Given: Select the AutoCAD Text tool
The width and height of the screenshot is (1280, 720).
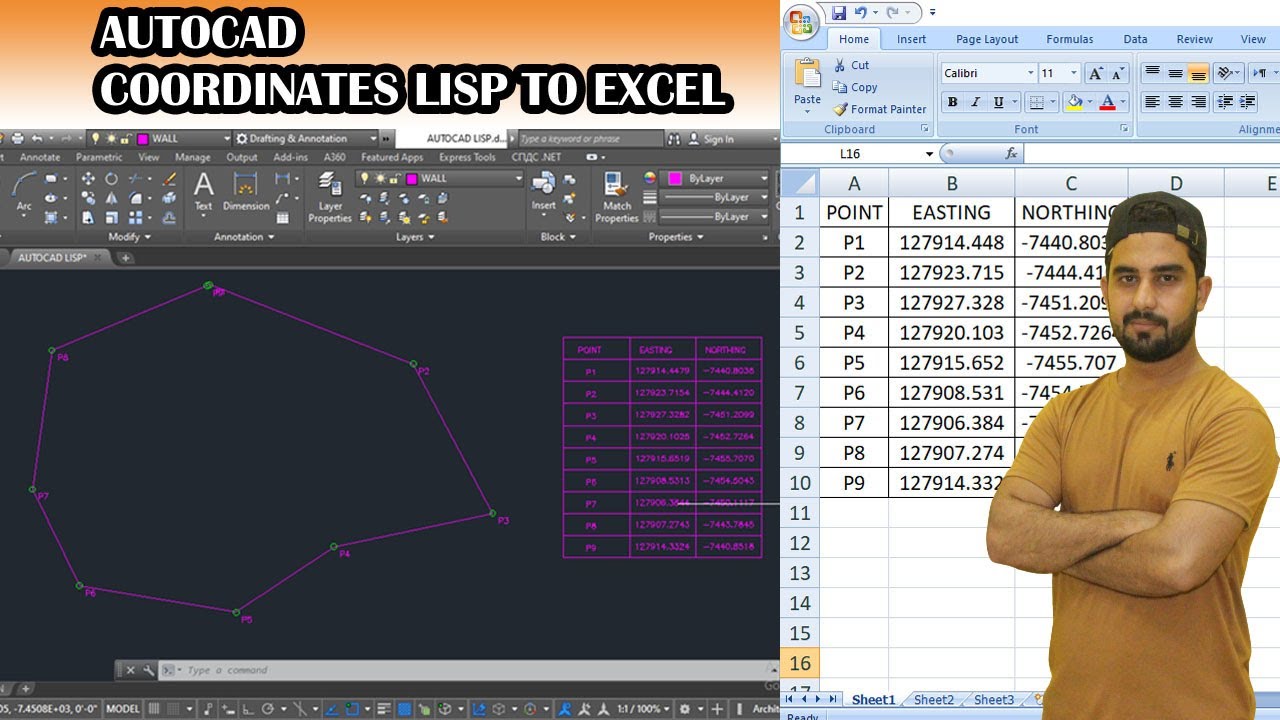Looking at the screenshot, I should (203, 192).
